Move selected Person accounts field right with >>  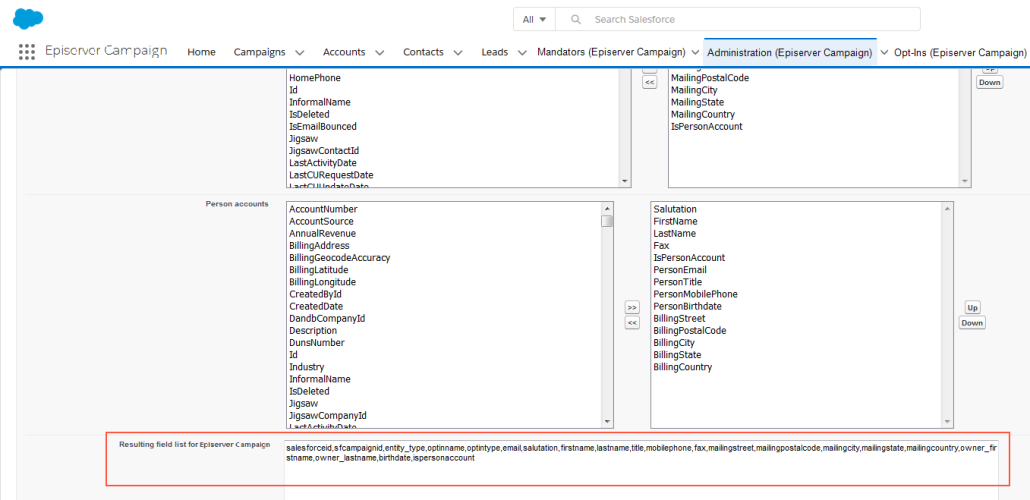tap(632, 307)
